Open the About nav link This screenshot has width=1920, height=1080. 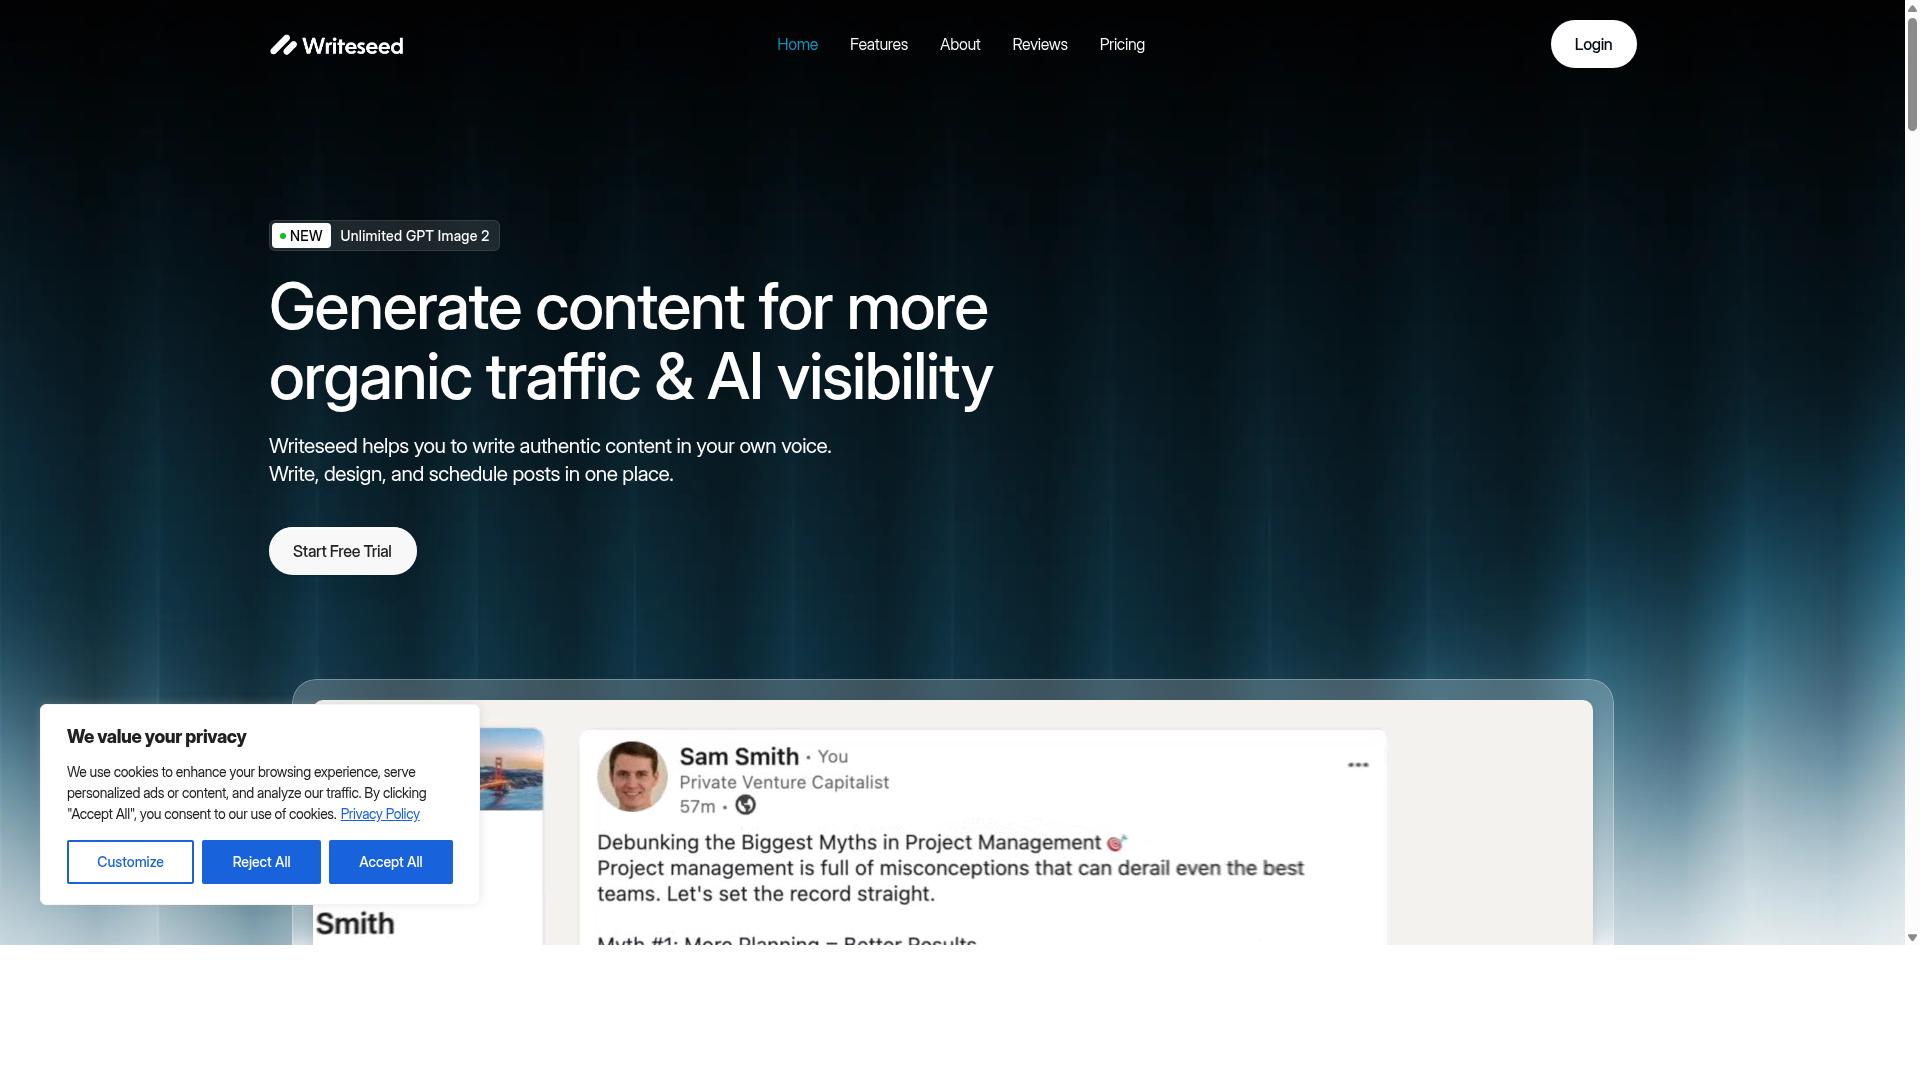coord(959,44)
